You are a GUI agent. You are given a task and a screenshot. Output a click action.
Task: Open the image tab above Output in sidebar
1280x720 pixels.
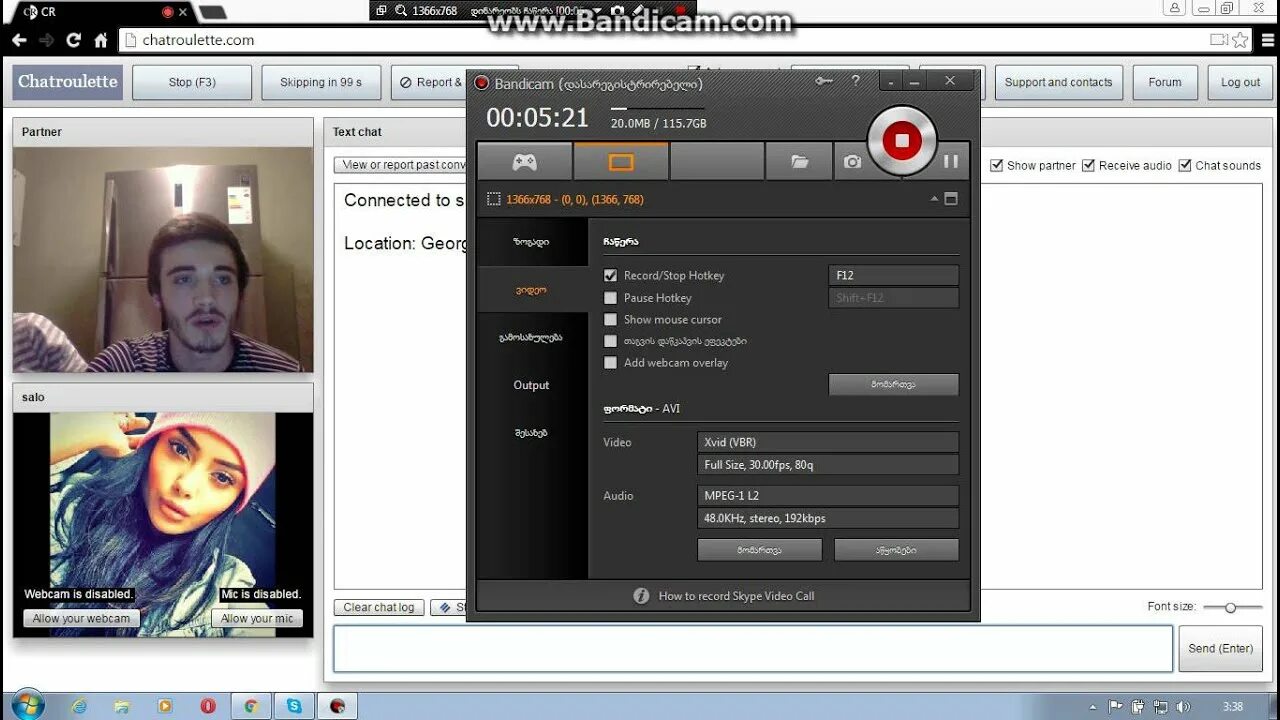point(531,337)
